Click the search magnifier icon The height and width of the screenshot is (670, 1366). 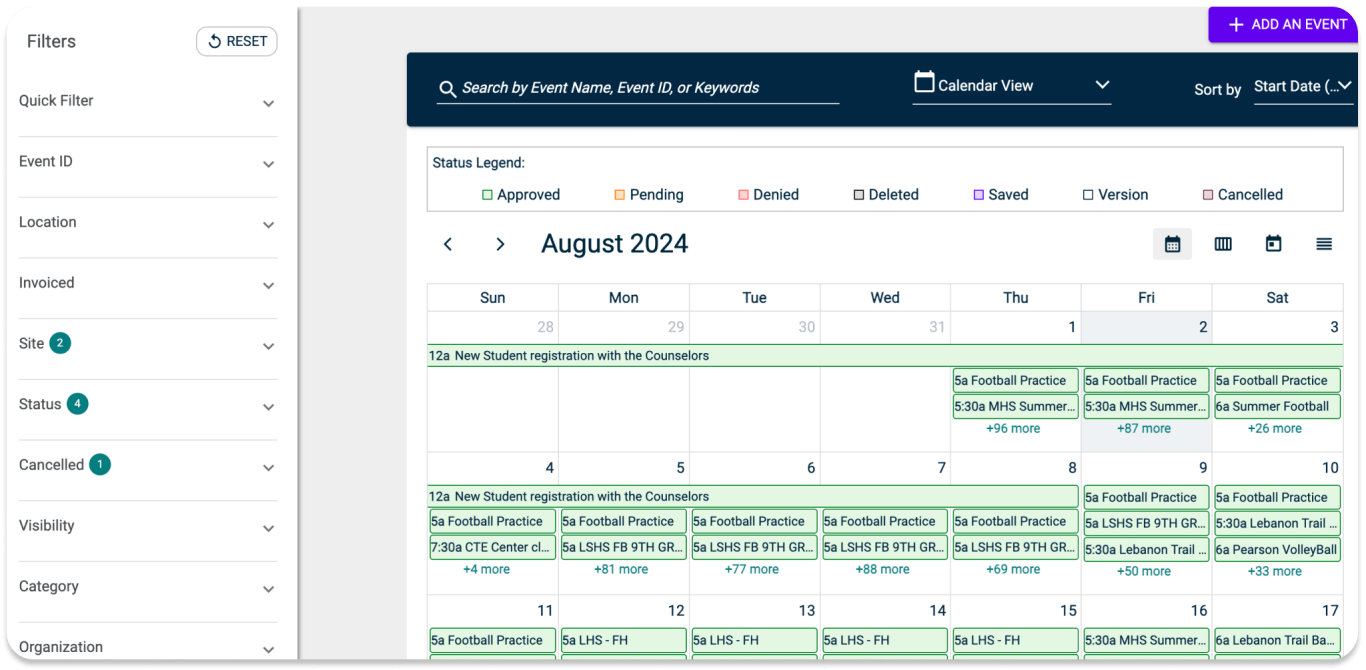tap(448, 89)
